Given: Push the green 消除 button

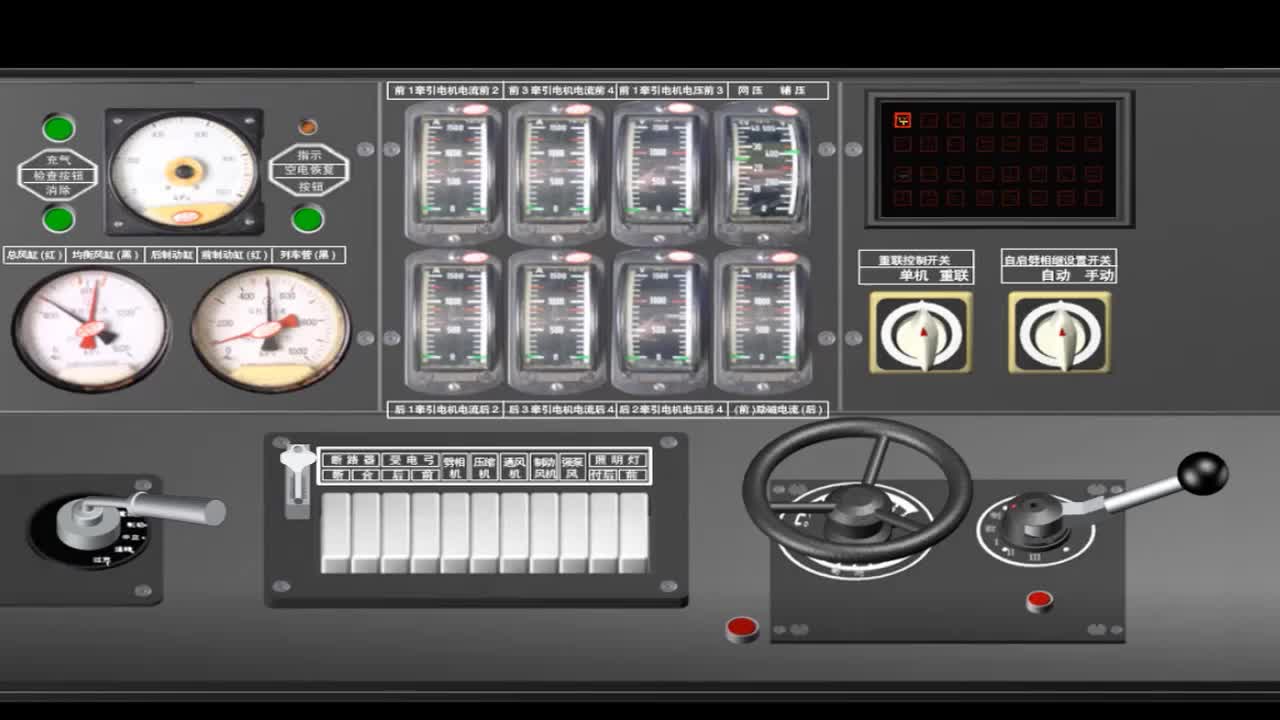Looking at the screenshot, I should coord(59,219).
